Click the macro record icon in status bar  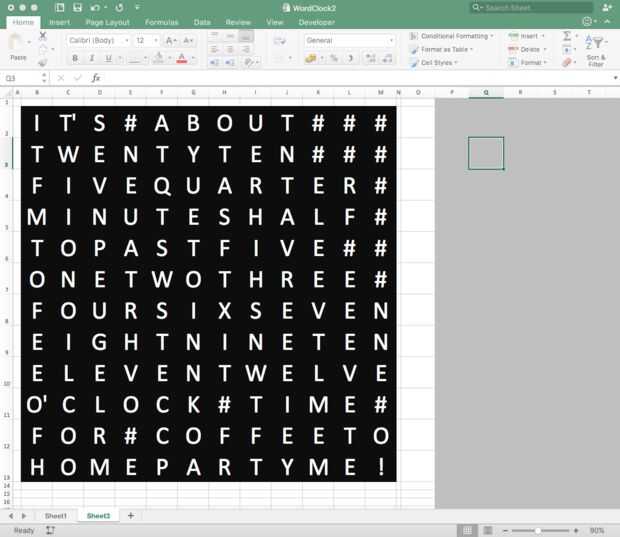tap(50, 530)
